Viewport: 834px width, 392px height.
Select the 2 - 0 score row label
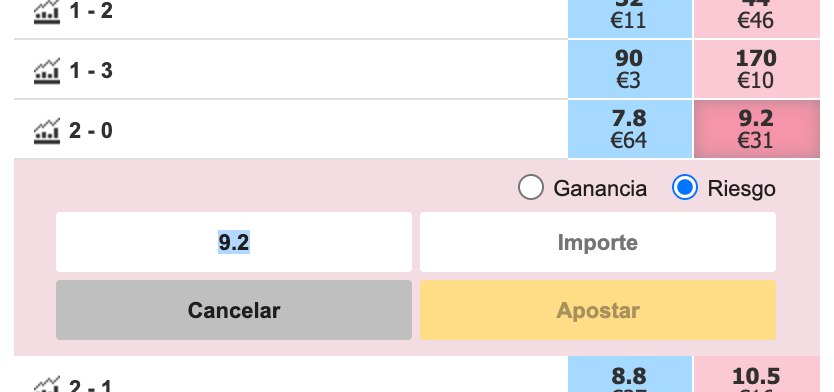(x=91, y=130)
